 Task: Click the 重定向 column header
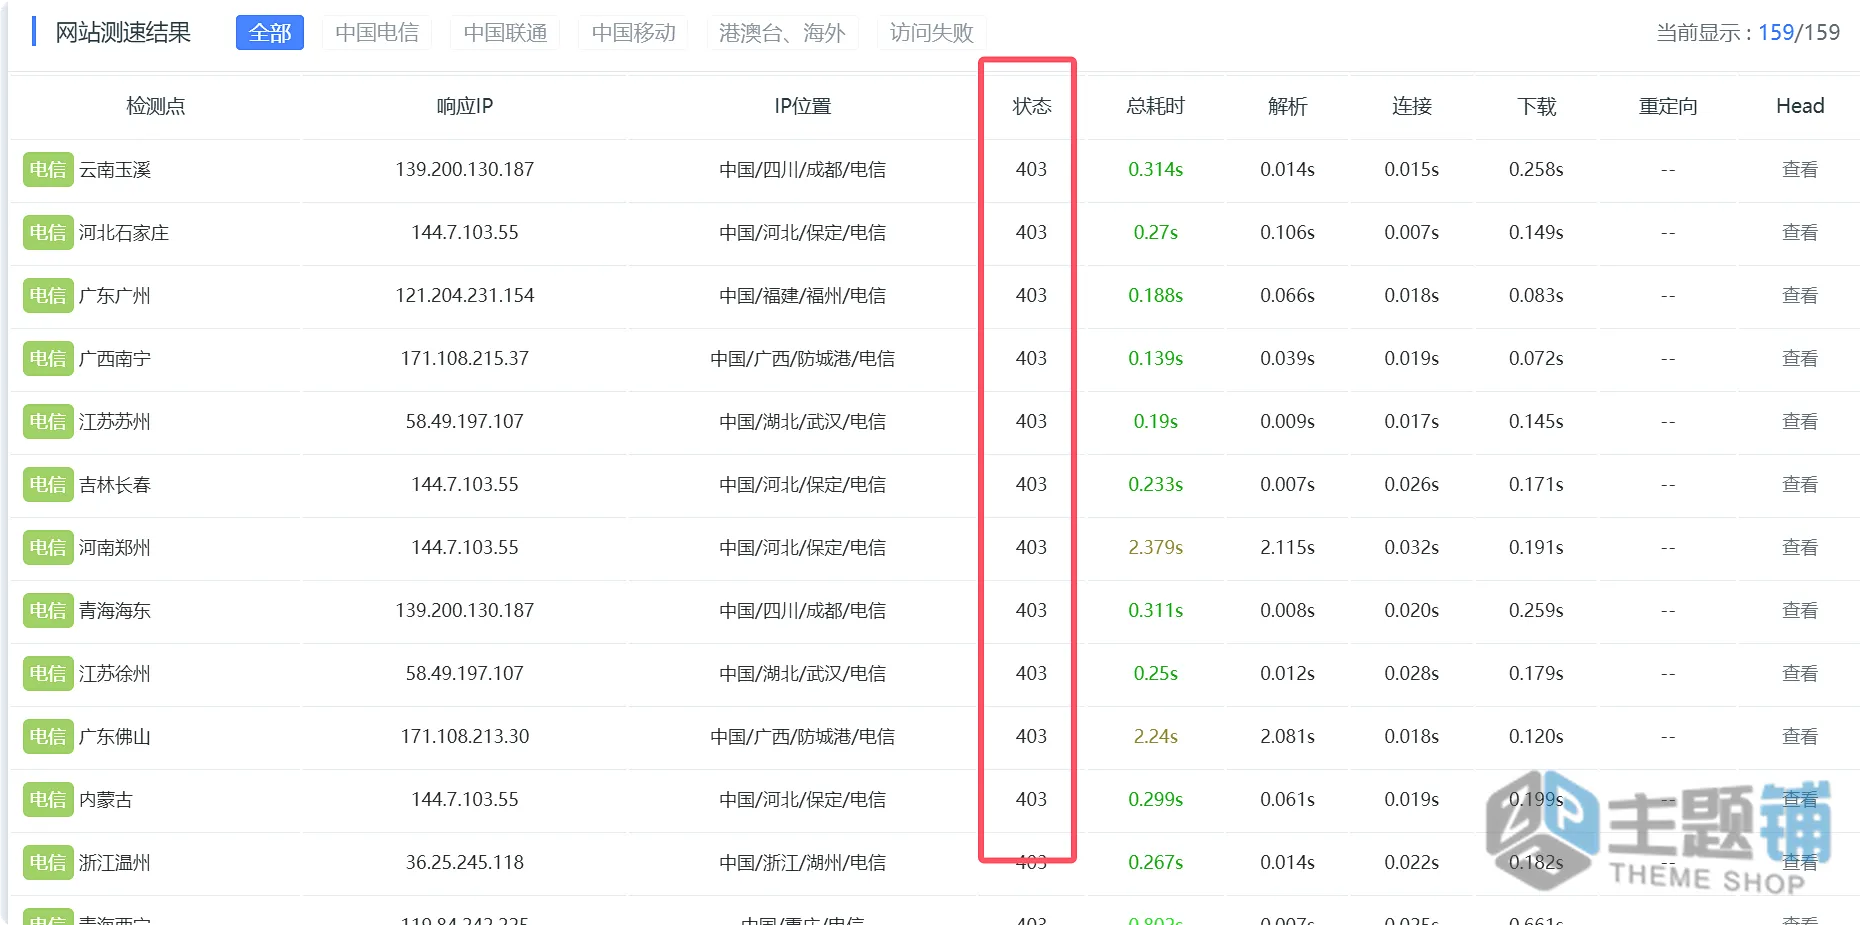coord(1668,106)
